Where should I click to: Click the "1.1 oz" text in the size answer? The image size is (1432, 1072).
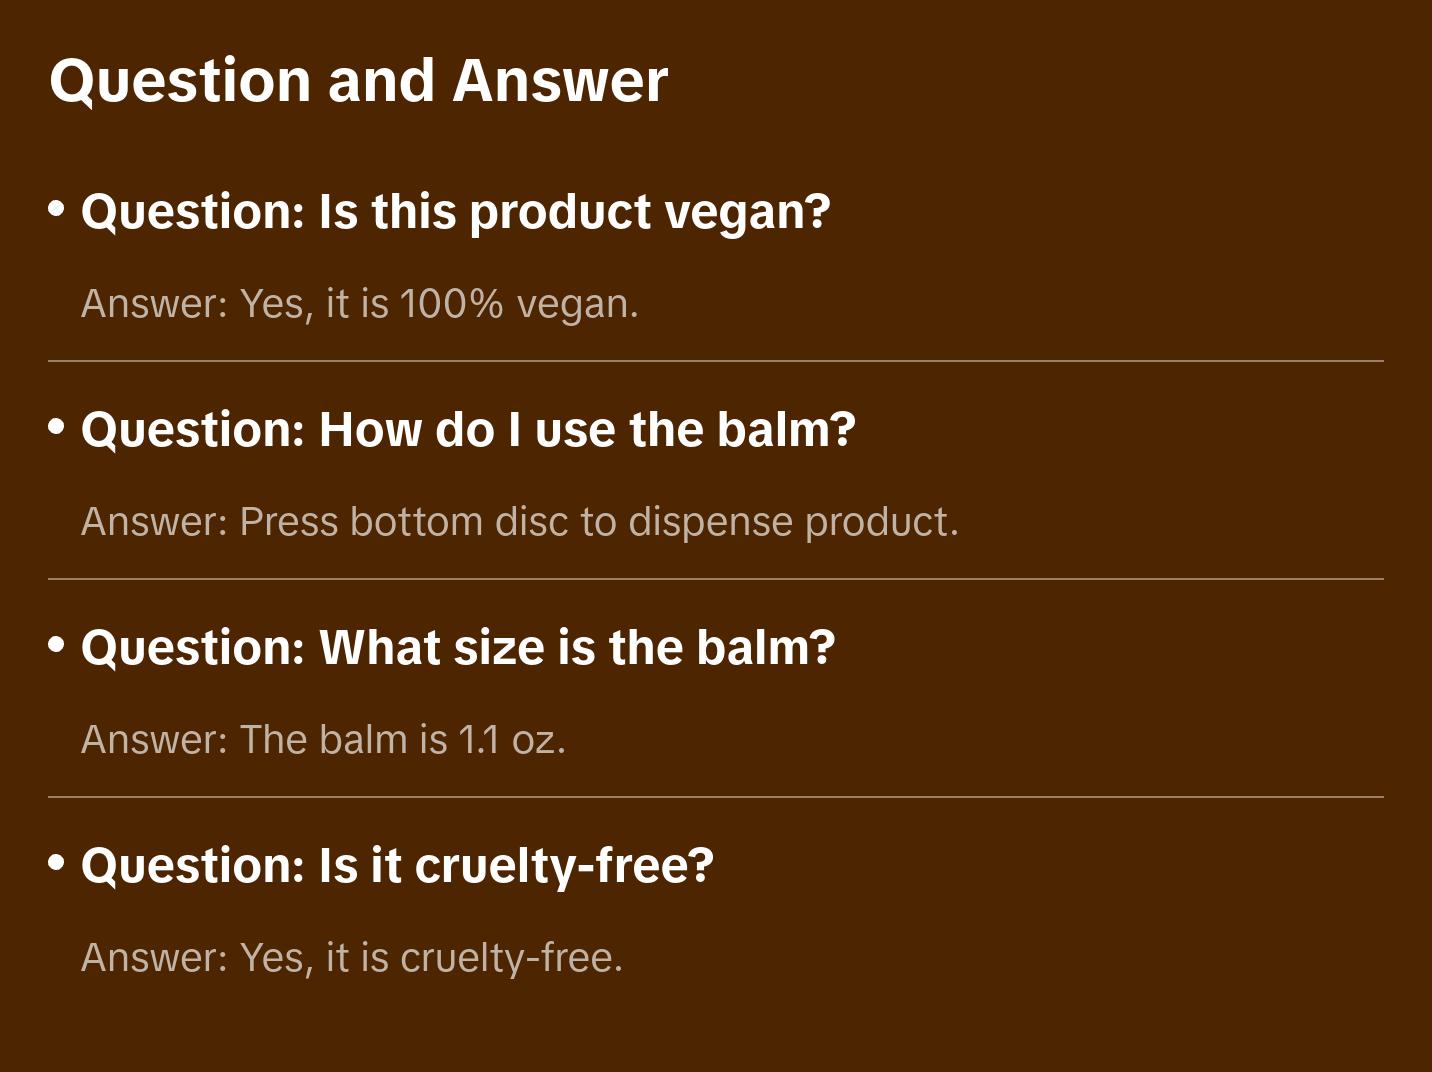point(508,740)
